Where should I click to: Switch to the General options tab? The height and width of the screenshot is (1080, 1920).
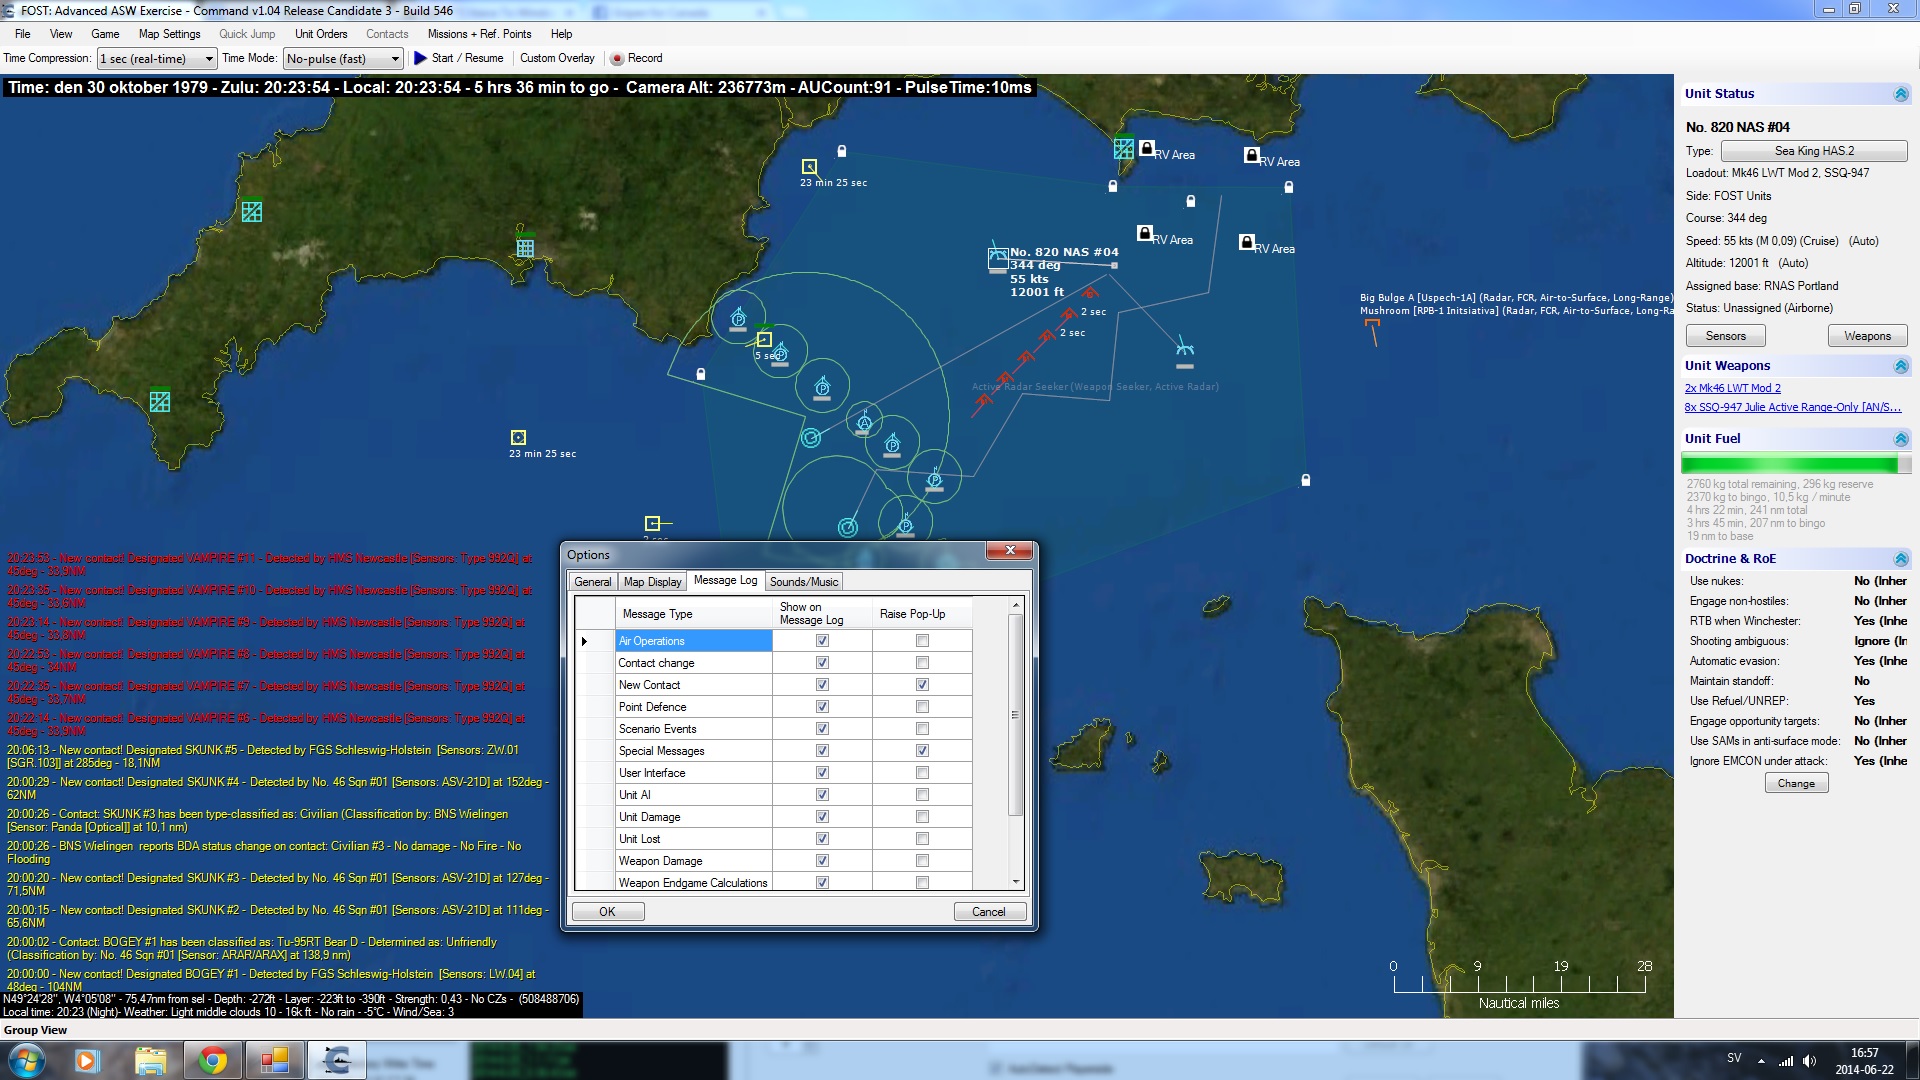(x=592, y=582)
